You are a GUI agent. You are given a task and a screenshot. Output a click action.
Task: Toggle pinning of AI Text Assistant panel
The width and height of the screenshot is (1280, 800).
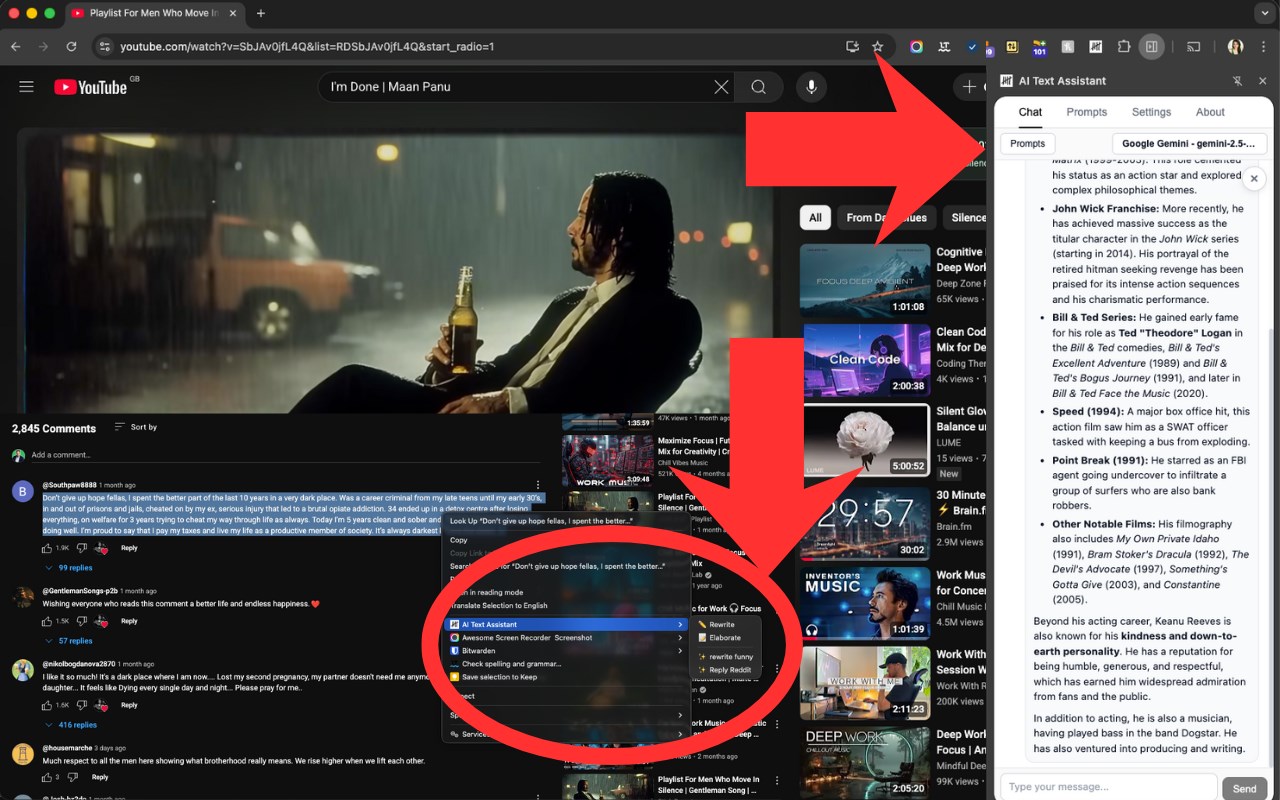coord(1237,81)
